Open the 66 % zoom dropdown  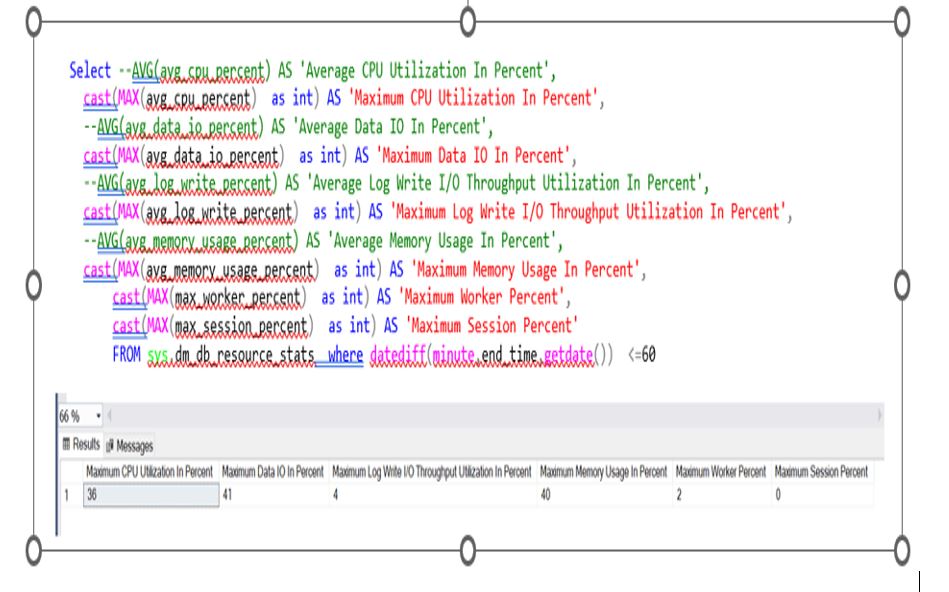point(98,416)
